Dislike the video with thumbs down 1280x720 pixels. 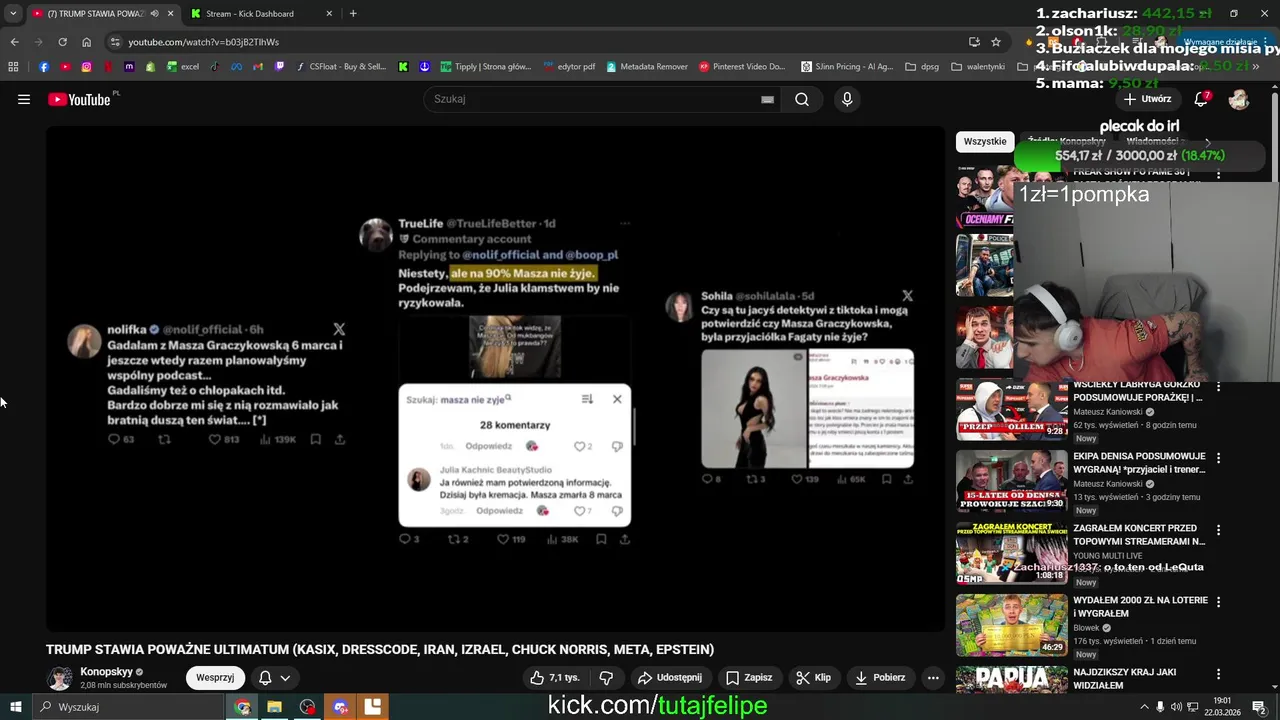point(606,677)
